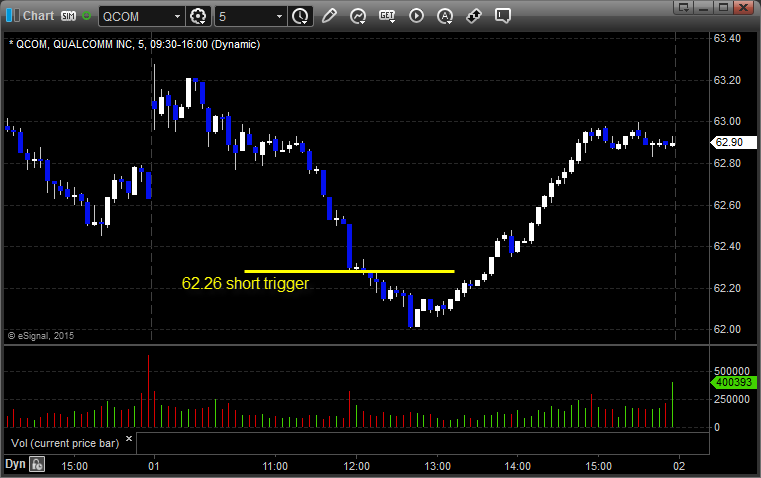Open the time template clock menu
The image size is (761, 478).
[x=299, y=16]
